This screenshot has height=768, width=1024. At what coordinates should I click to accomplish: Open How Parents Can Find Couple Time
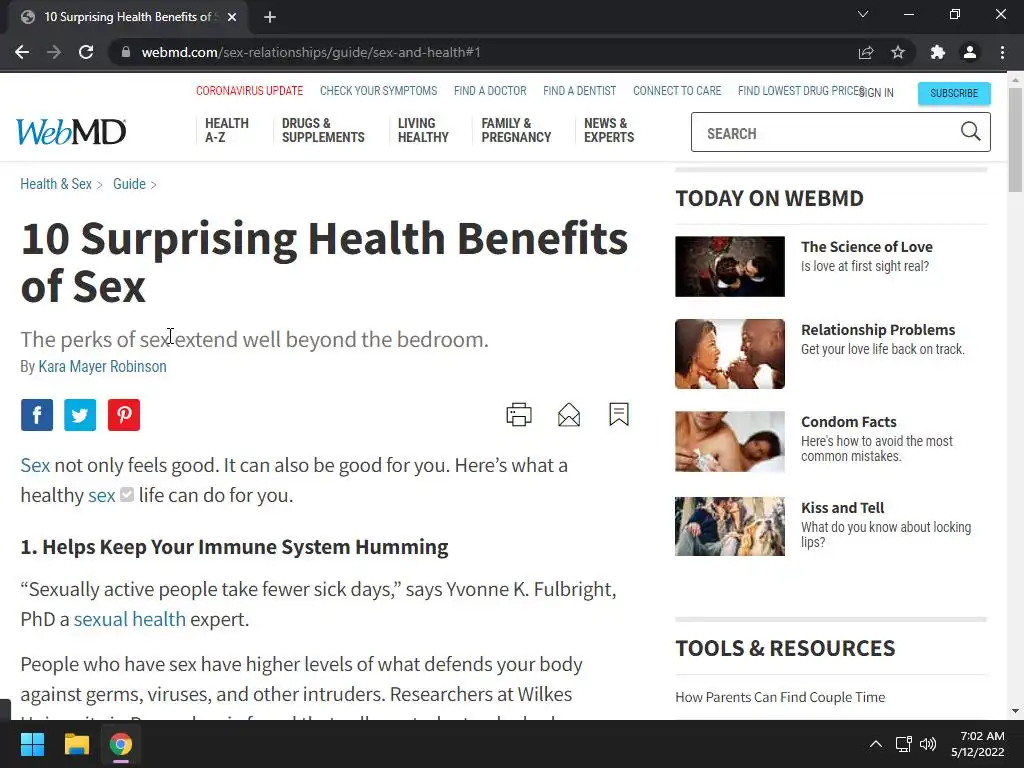tap(780, 697)
